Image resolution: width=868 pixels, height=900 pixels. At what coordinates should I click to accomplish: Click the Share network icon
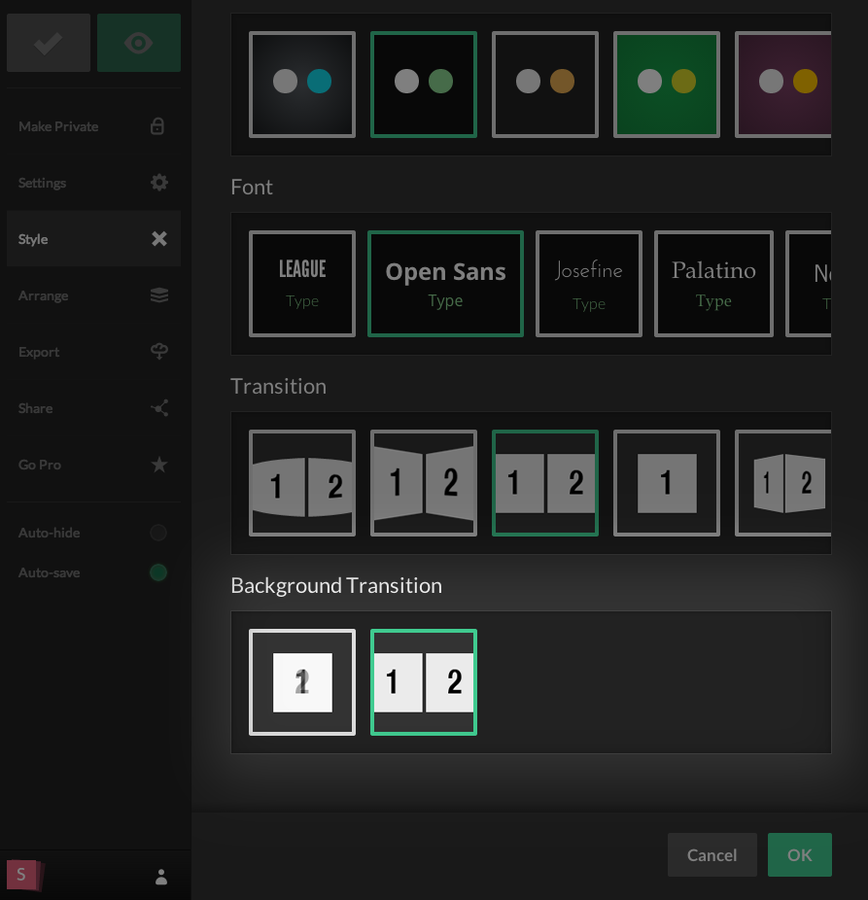tap(159, 408)
